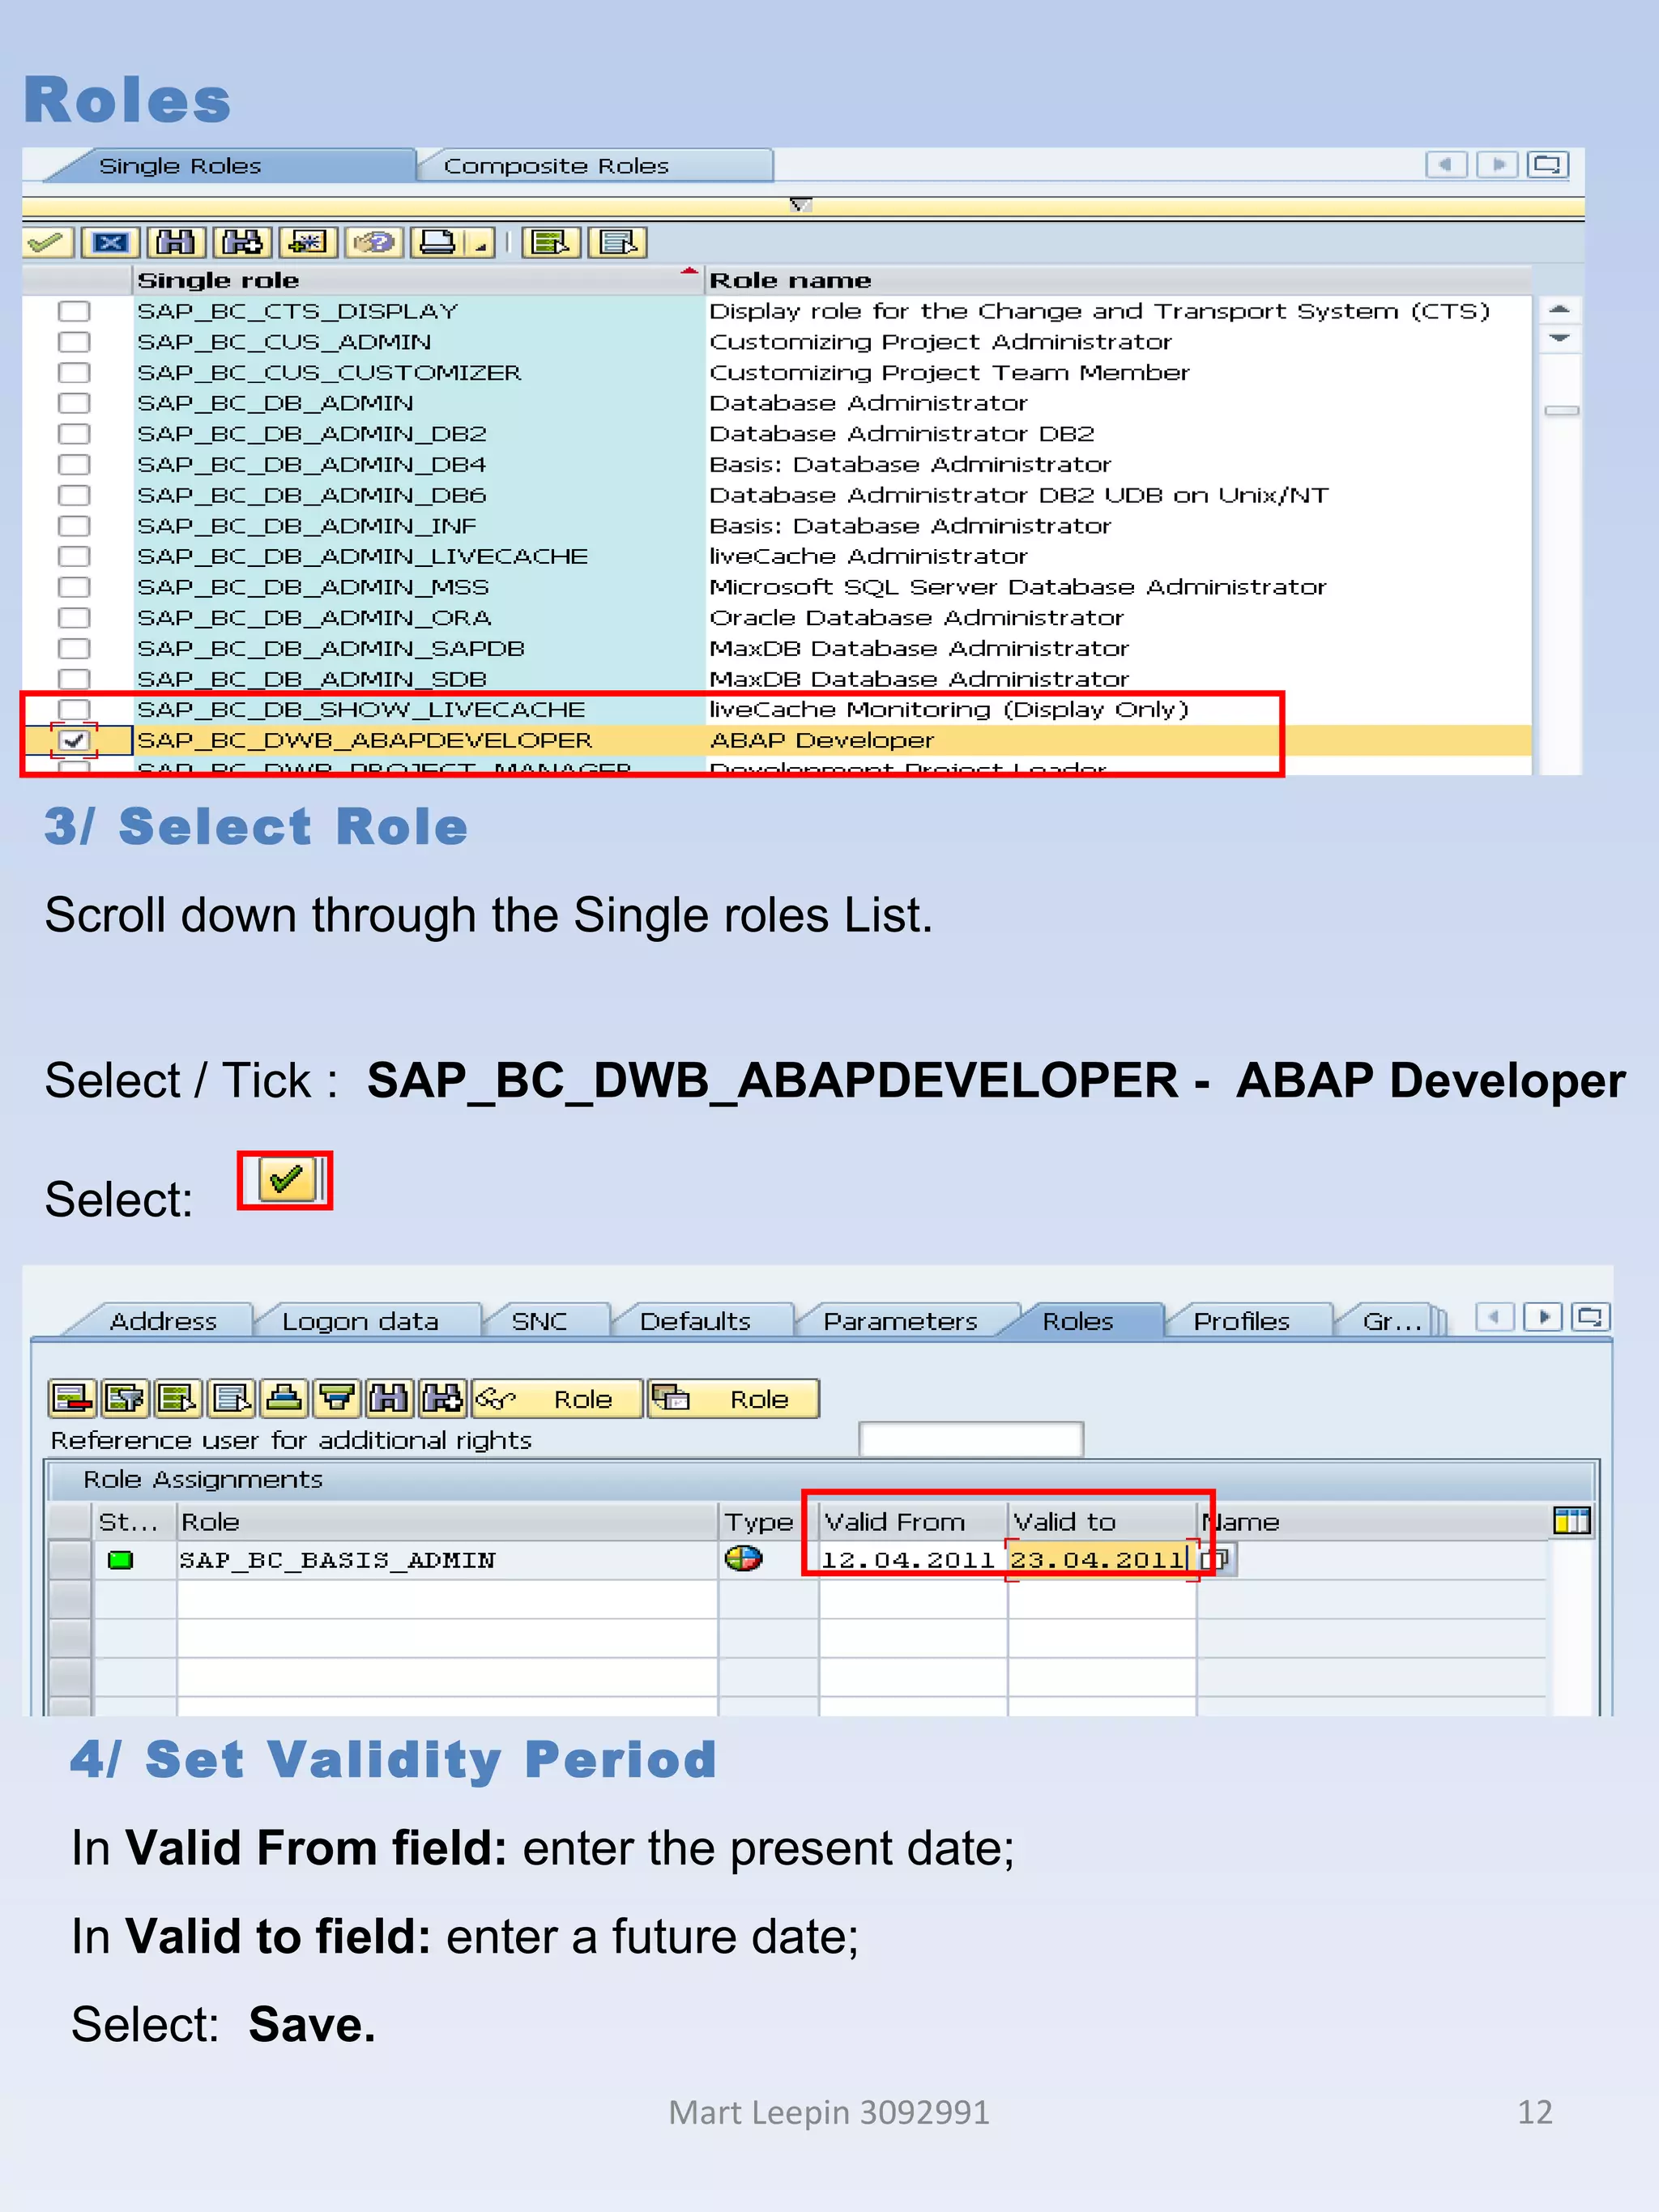Viewport: 1659px width, 2212px height.
Task: Click the green select-all list icon
Action: (x=551, y=243)
